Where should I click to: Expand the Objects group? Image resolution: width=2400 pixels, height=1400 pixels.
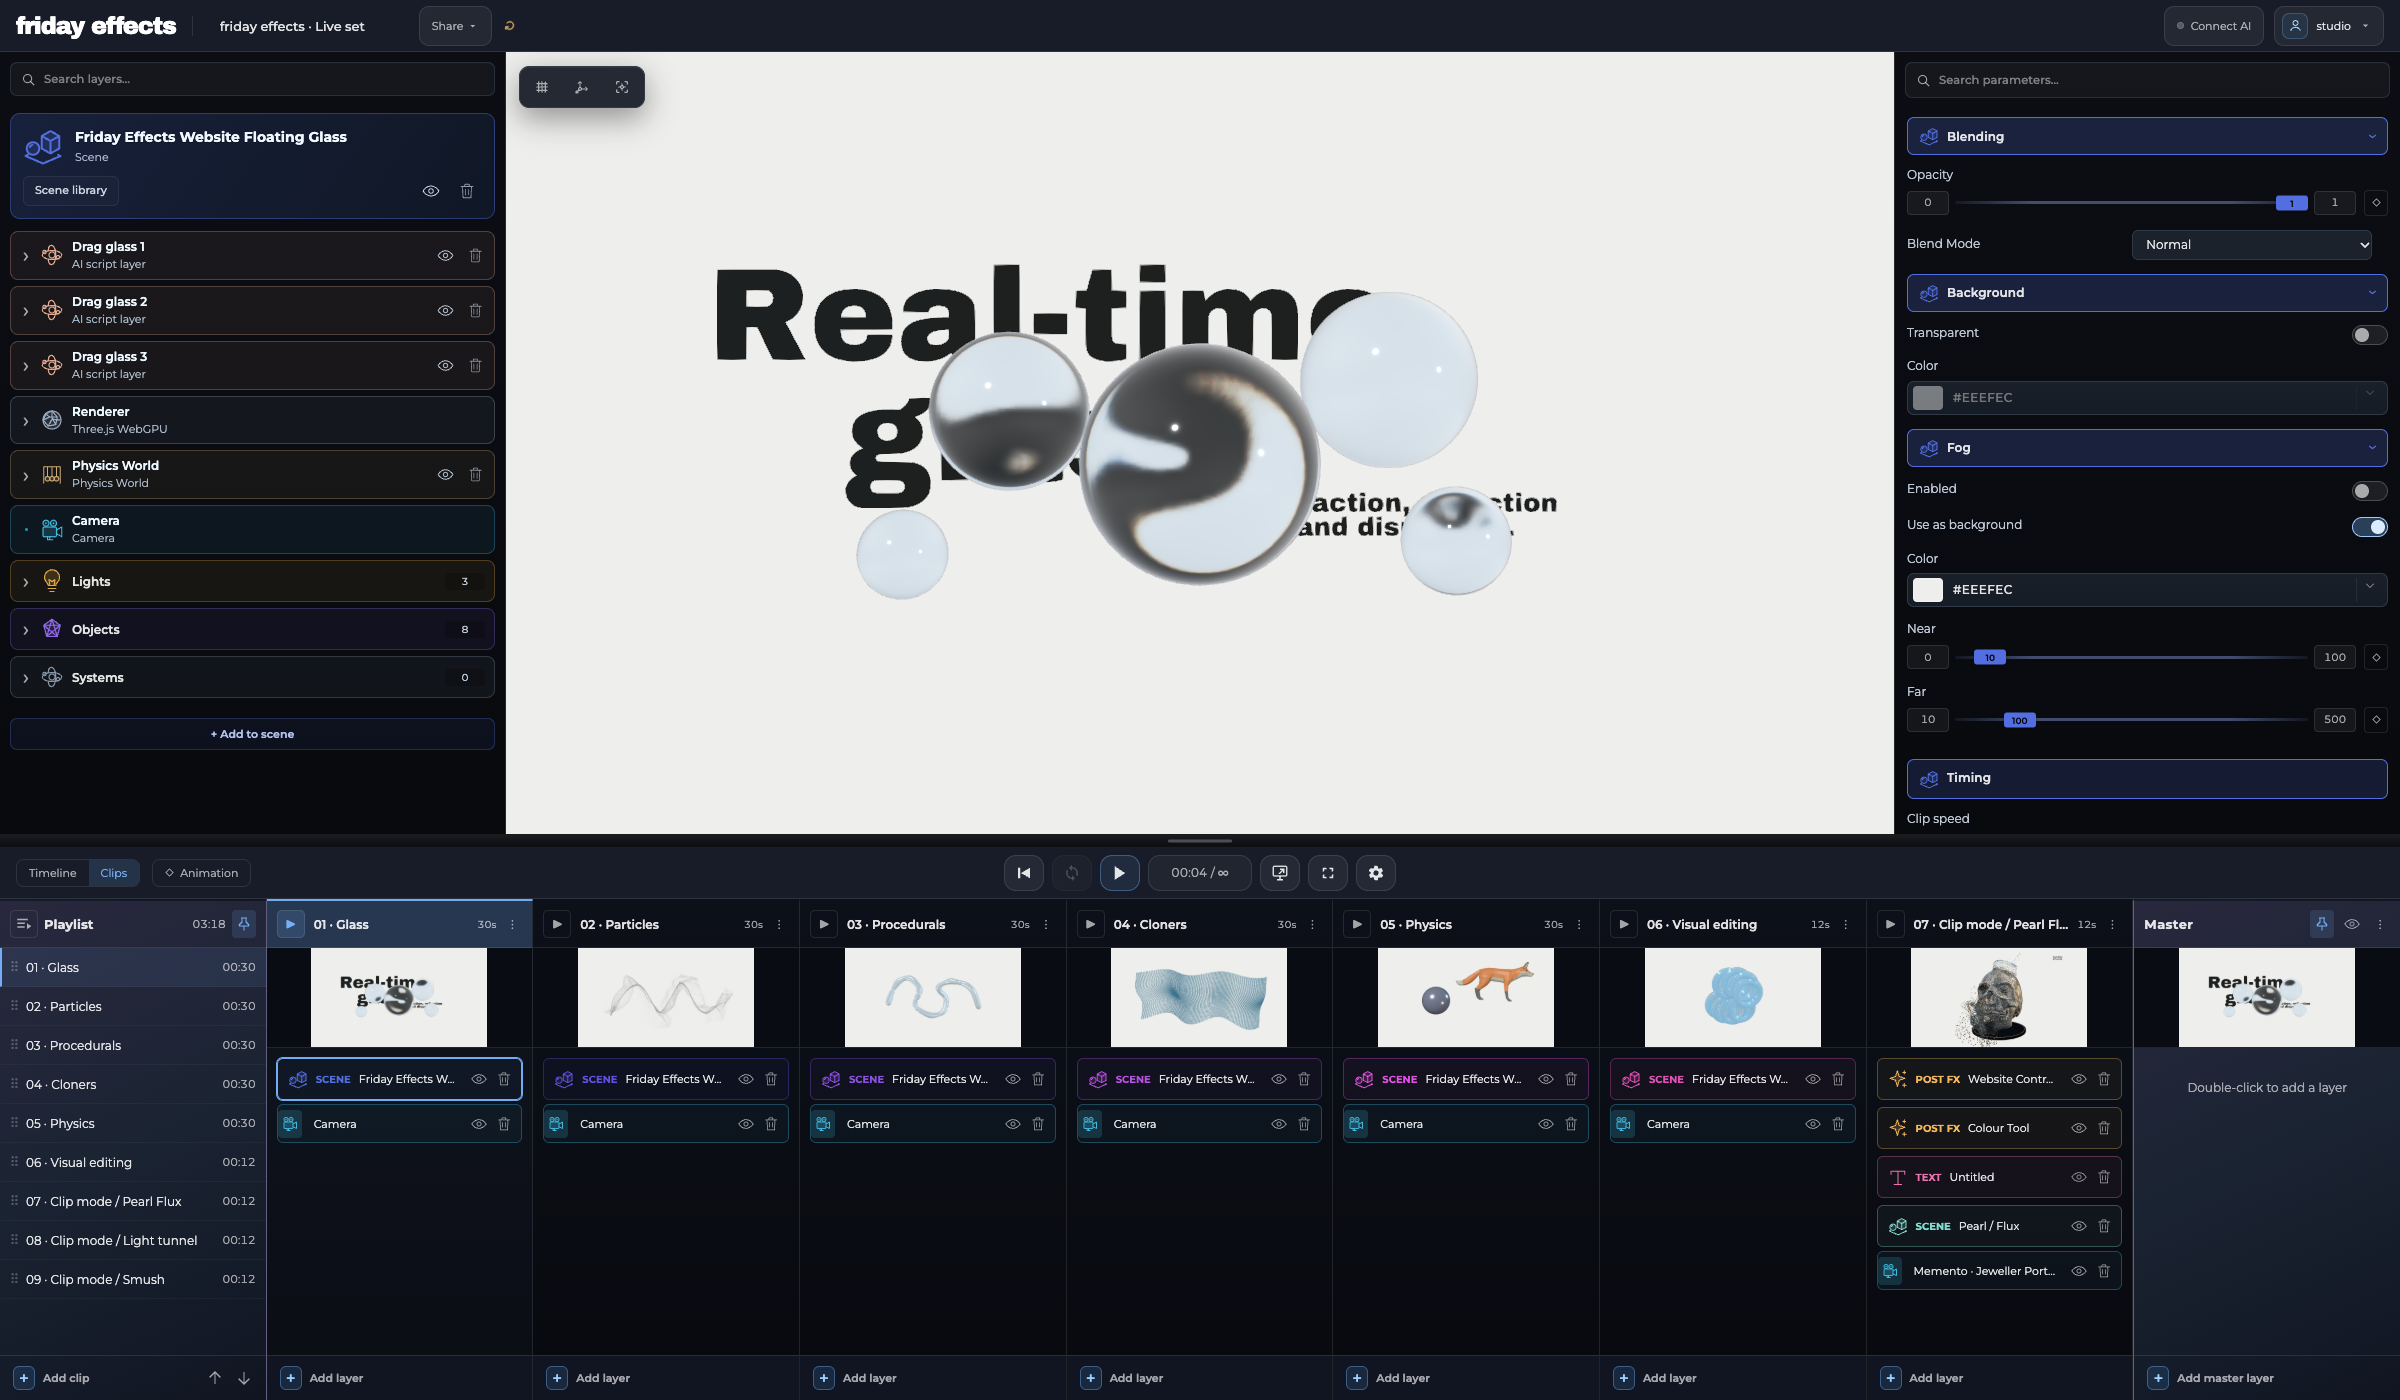pos(26,630)
